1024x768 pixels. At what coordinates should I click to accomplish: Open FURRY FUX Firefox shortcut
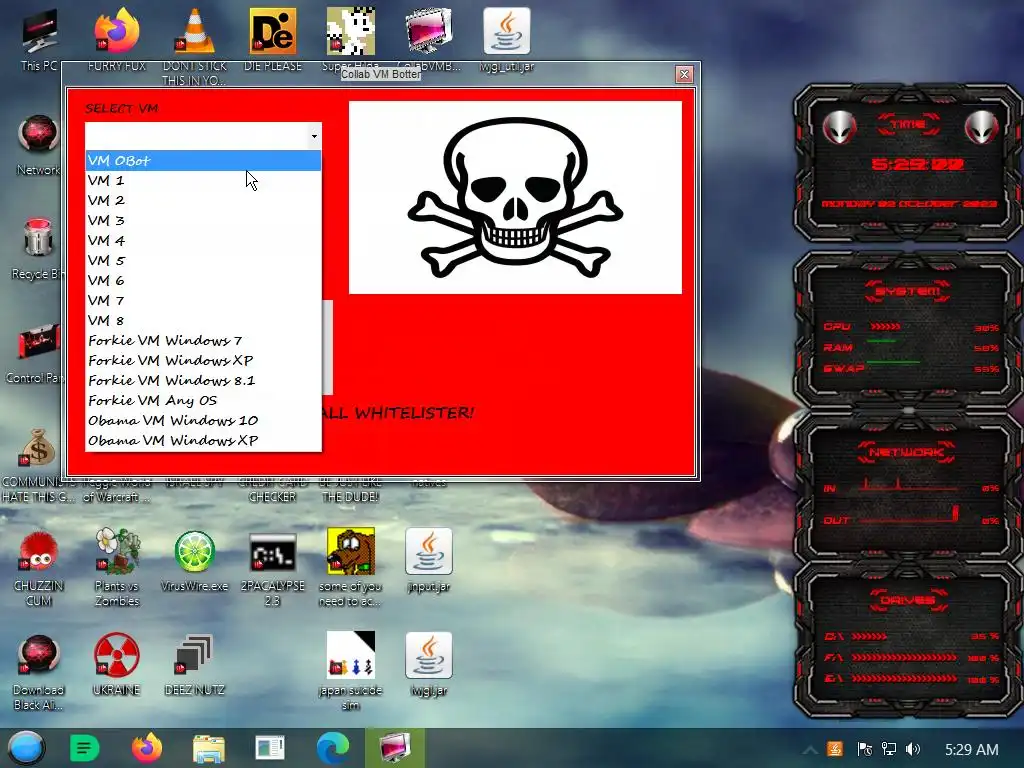point(117,39)
